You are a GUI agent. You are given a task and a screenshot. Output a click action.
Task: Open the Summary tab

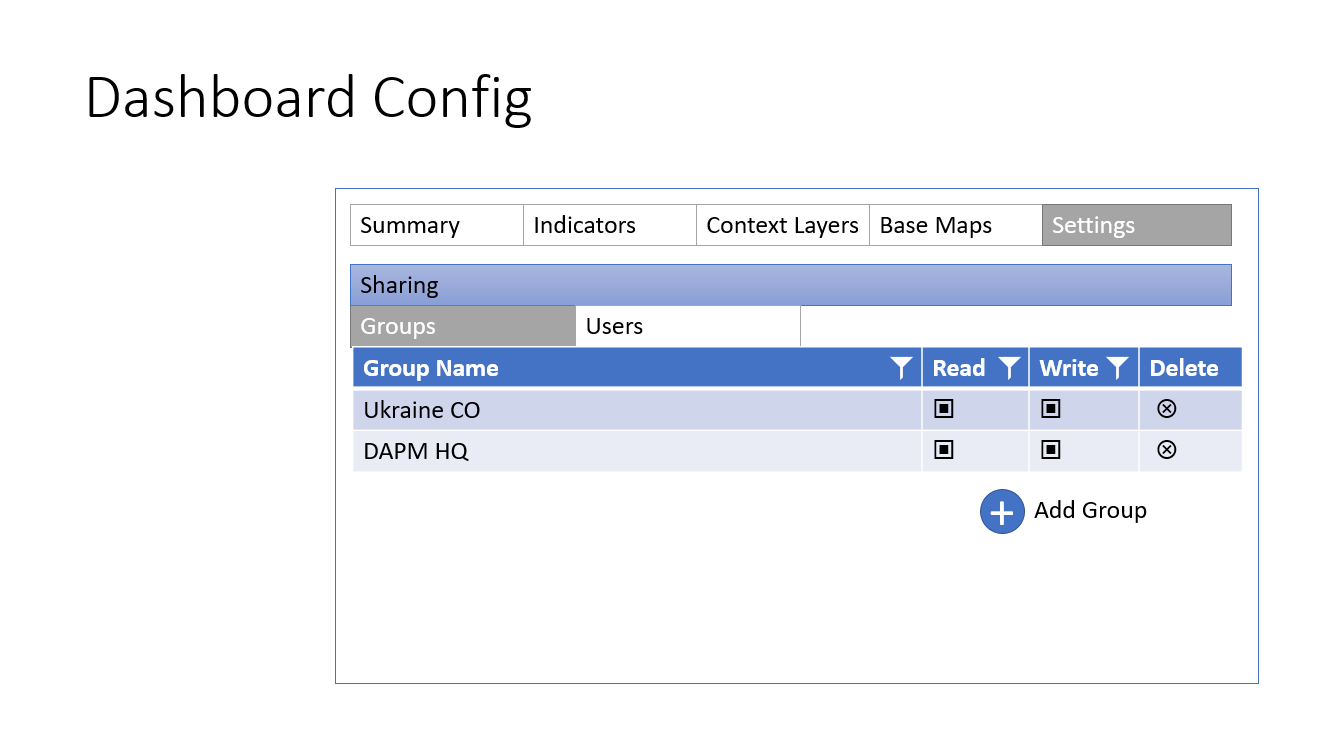click(x=437, y=225)
